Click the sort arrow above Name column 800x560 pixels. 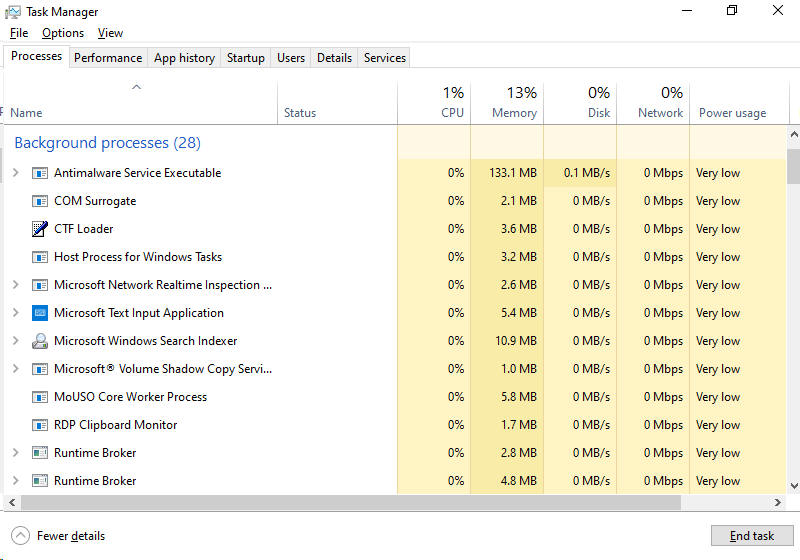[x=136, y=87]
